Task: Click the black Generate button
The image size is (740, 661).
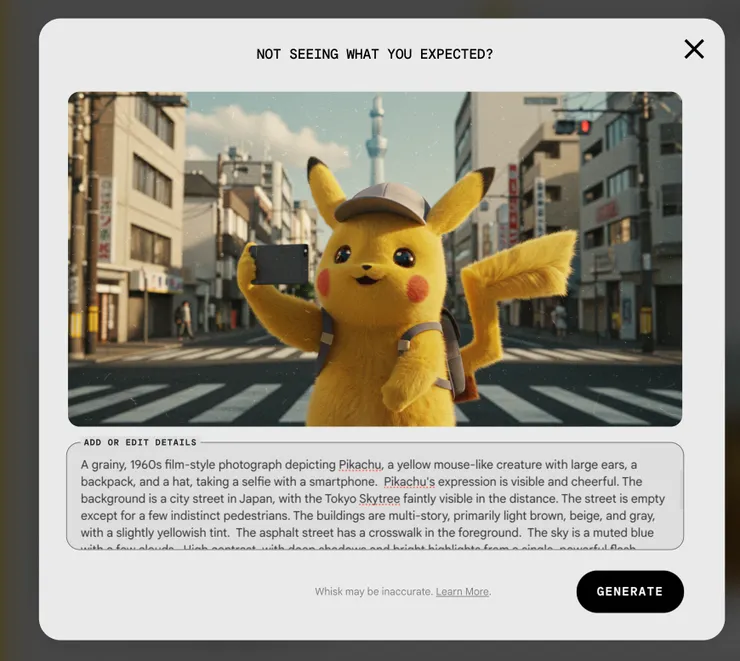Action: [x=630, y=591]
